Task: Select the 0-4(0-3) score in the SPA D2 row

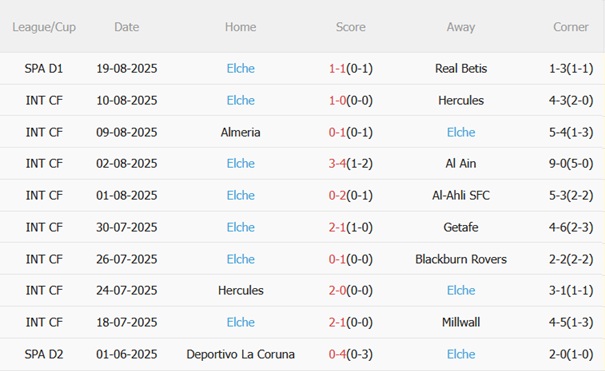Action: pyautogui.click(x=350, y=354)
